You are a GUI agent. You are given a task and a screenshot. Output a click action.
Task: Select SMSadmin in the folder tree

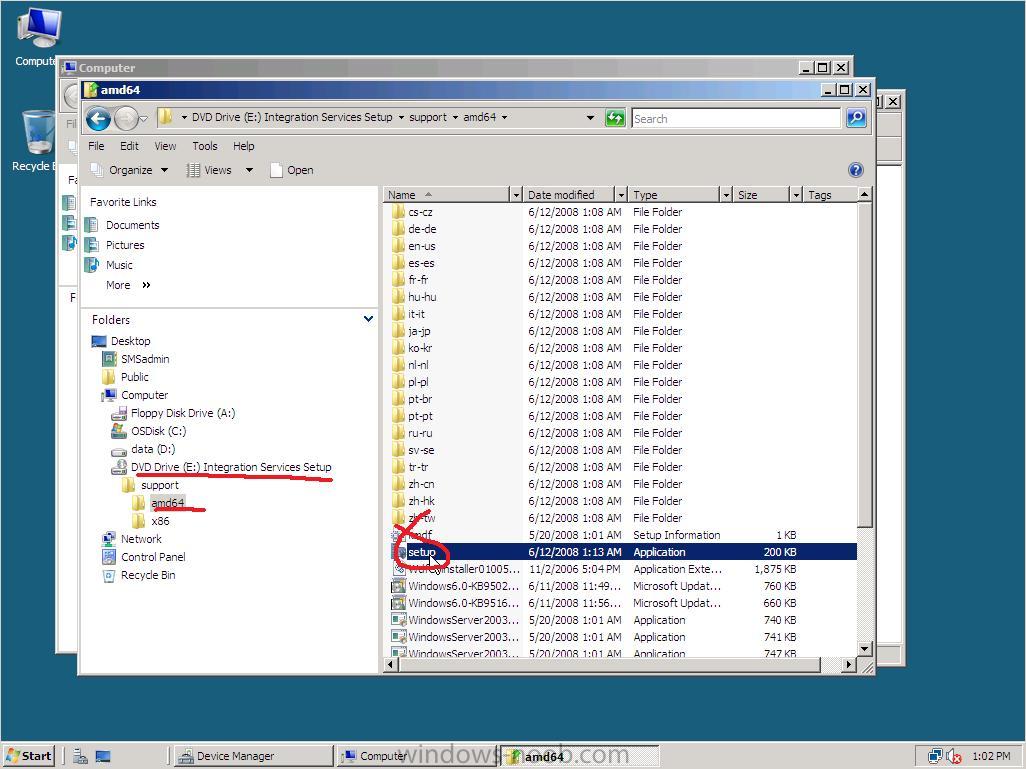(x=145, y=359)
